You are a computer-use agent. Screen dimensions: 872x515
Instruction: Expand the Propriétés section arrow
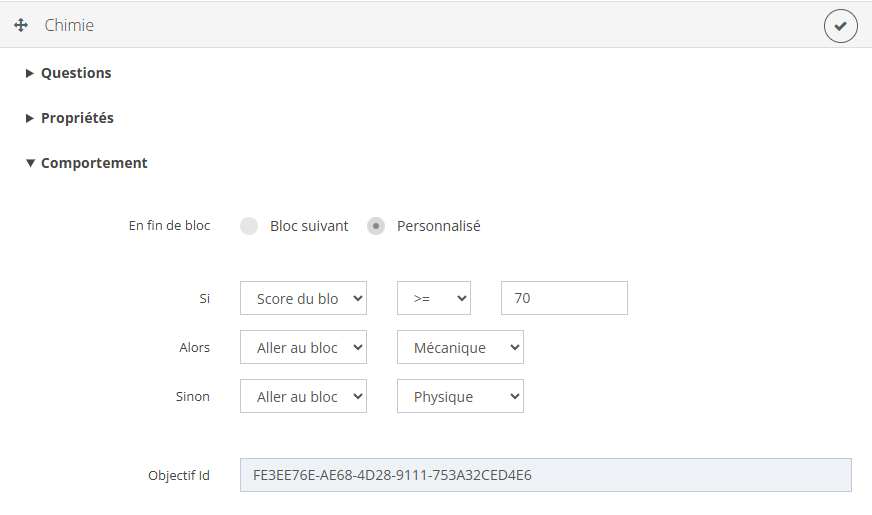click(x=30, y=118)
